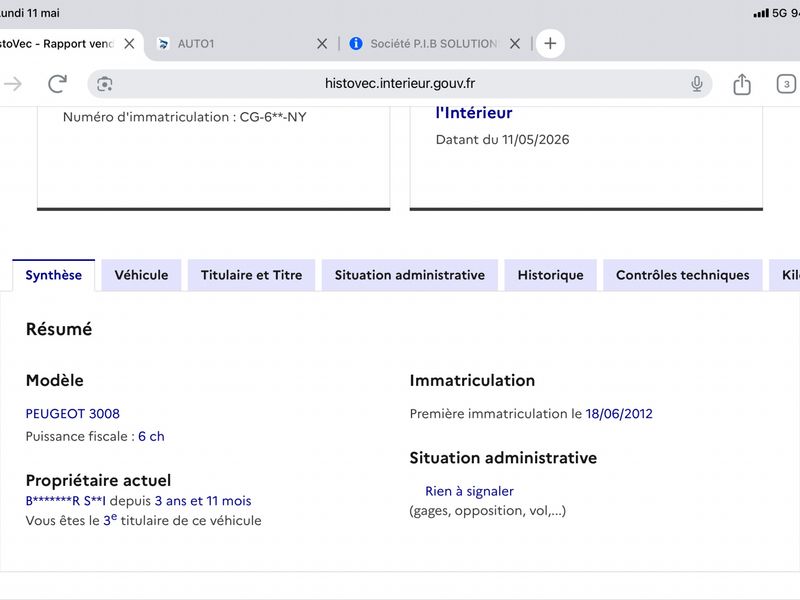Screen dimensions: 800x600
Task: Open the Véhicule tab
Action: pyautogui.click(x=141, y=275)
